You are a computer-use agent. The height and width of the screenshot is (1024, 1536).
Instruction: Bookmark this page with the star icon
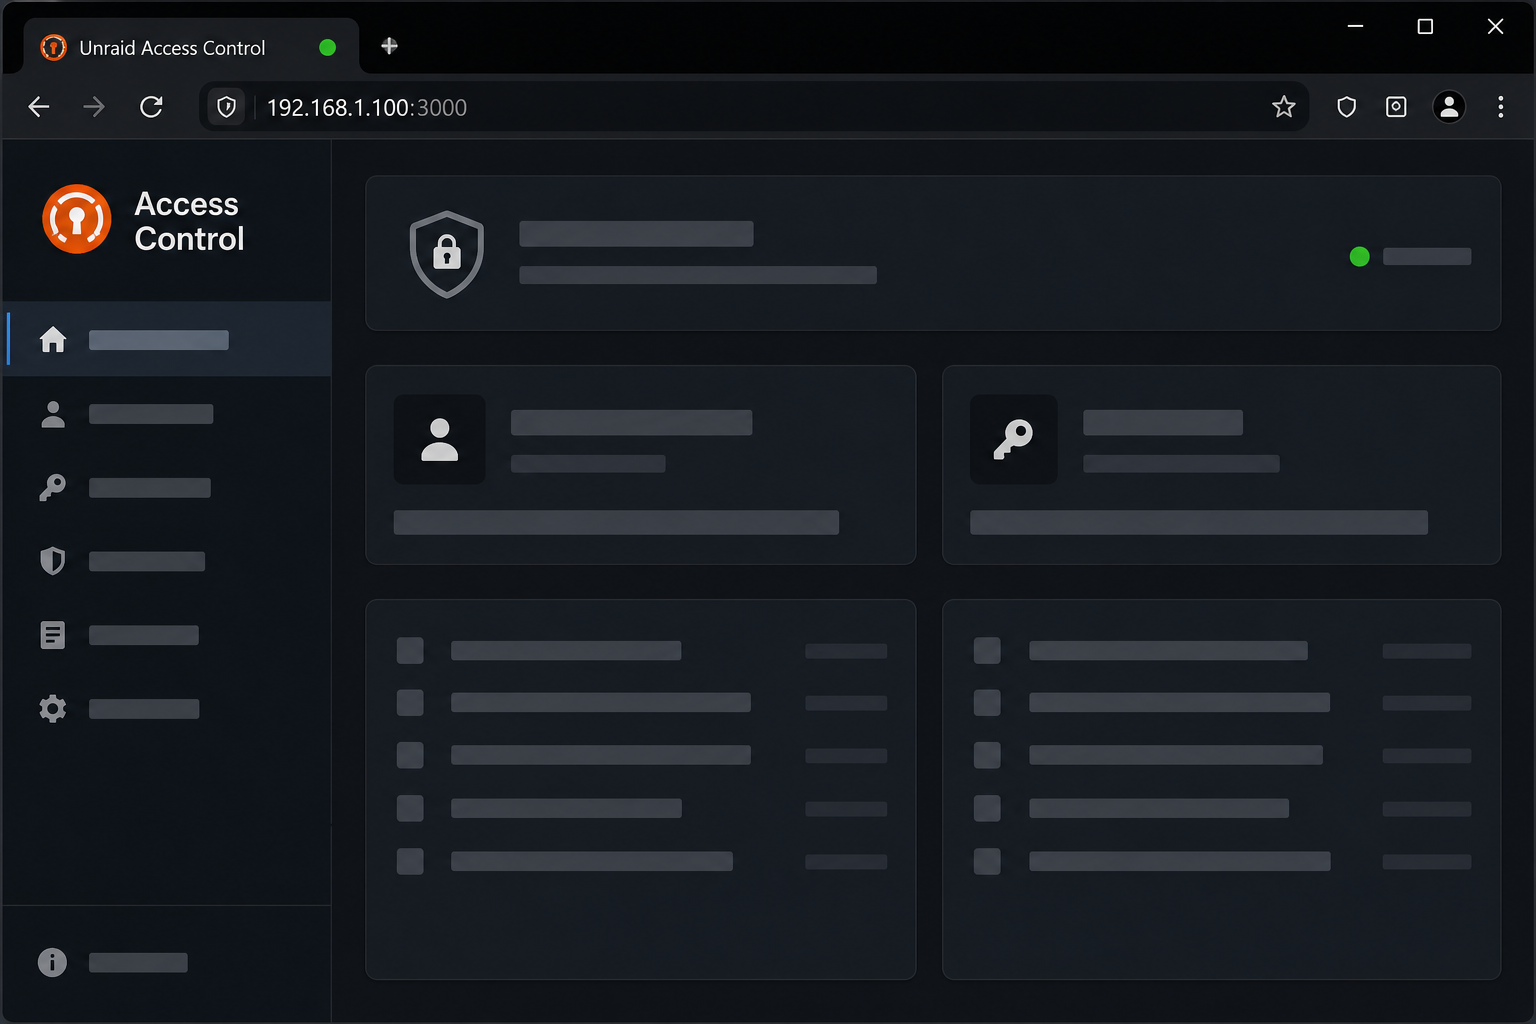(x=1284, y=107)
